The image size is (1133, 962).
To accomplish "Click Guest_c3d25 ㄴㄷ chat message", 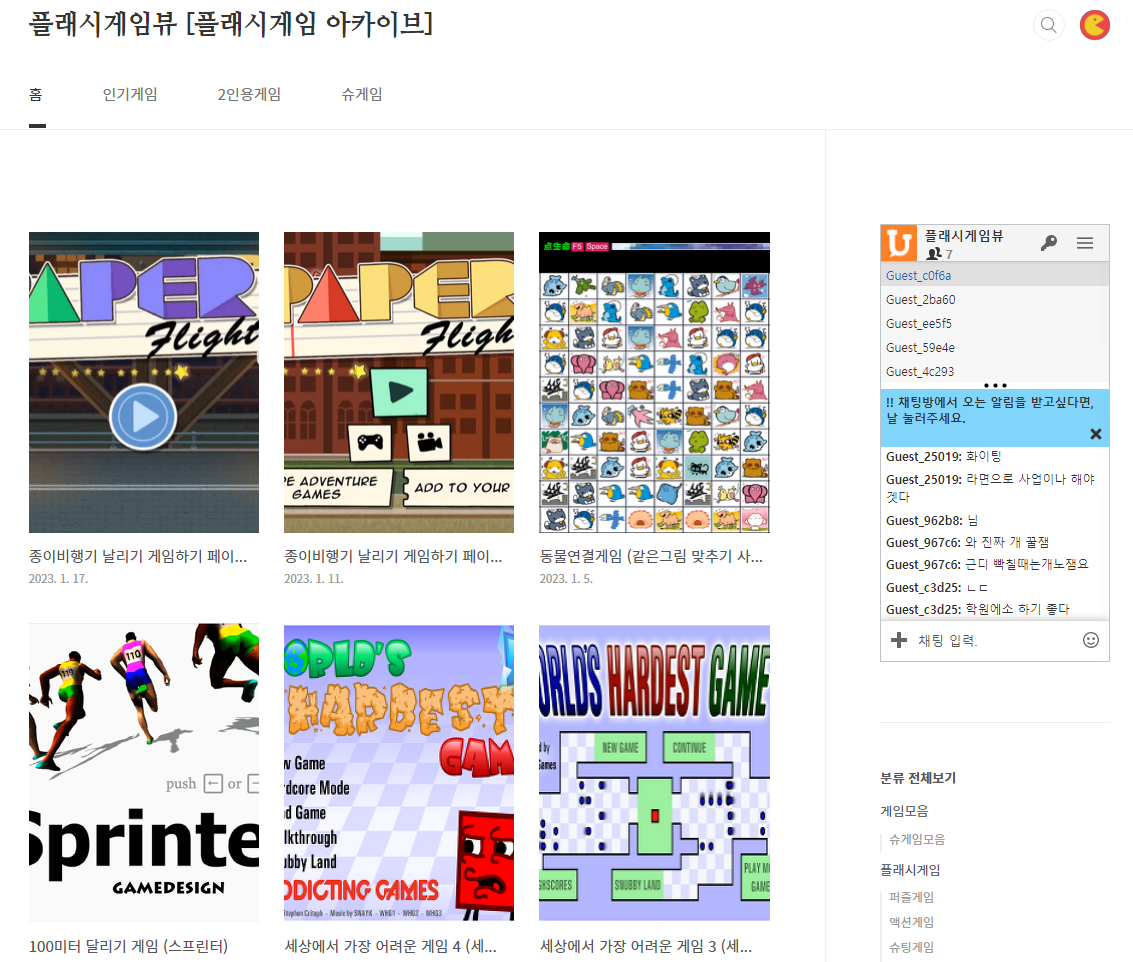I will pyautogui.click(x=937, y=588).
